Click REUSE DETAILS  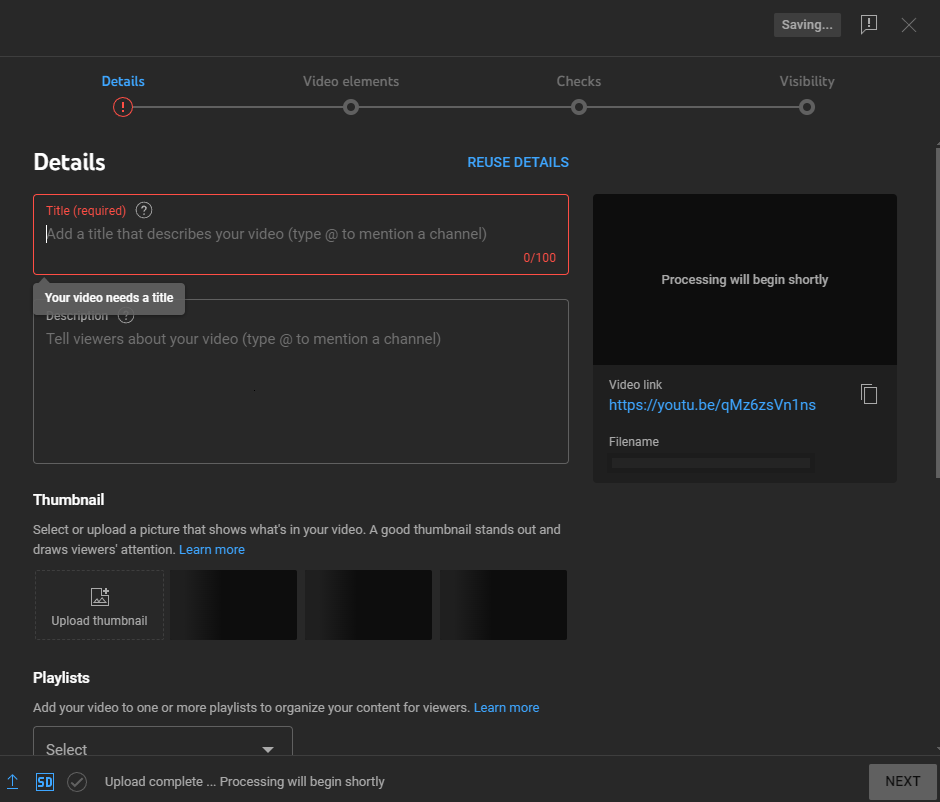pyautogui.click(x=518, y=162)
